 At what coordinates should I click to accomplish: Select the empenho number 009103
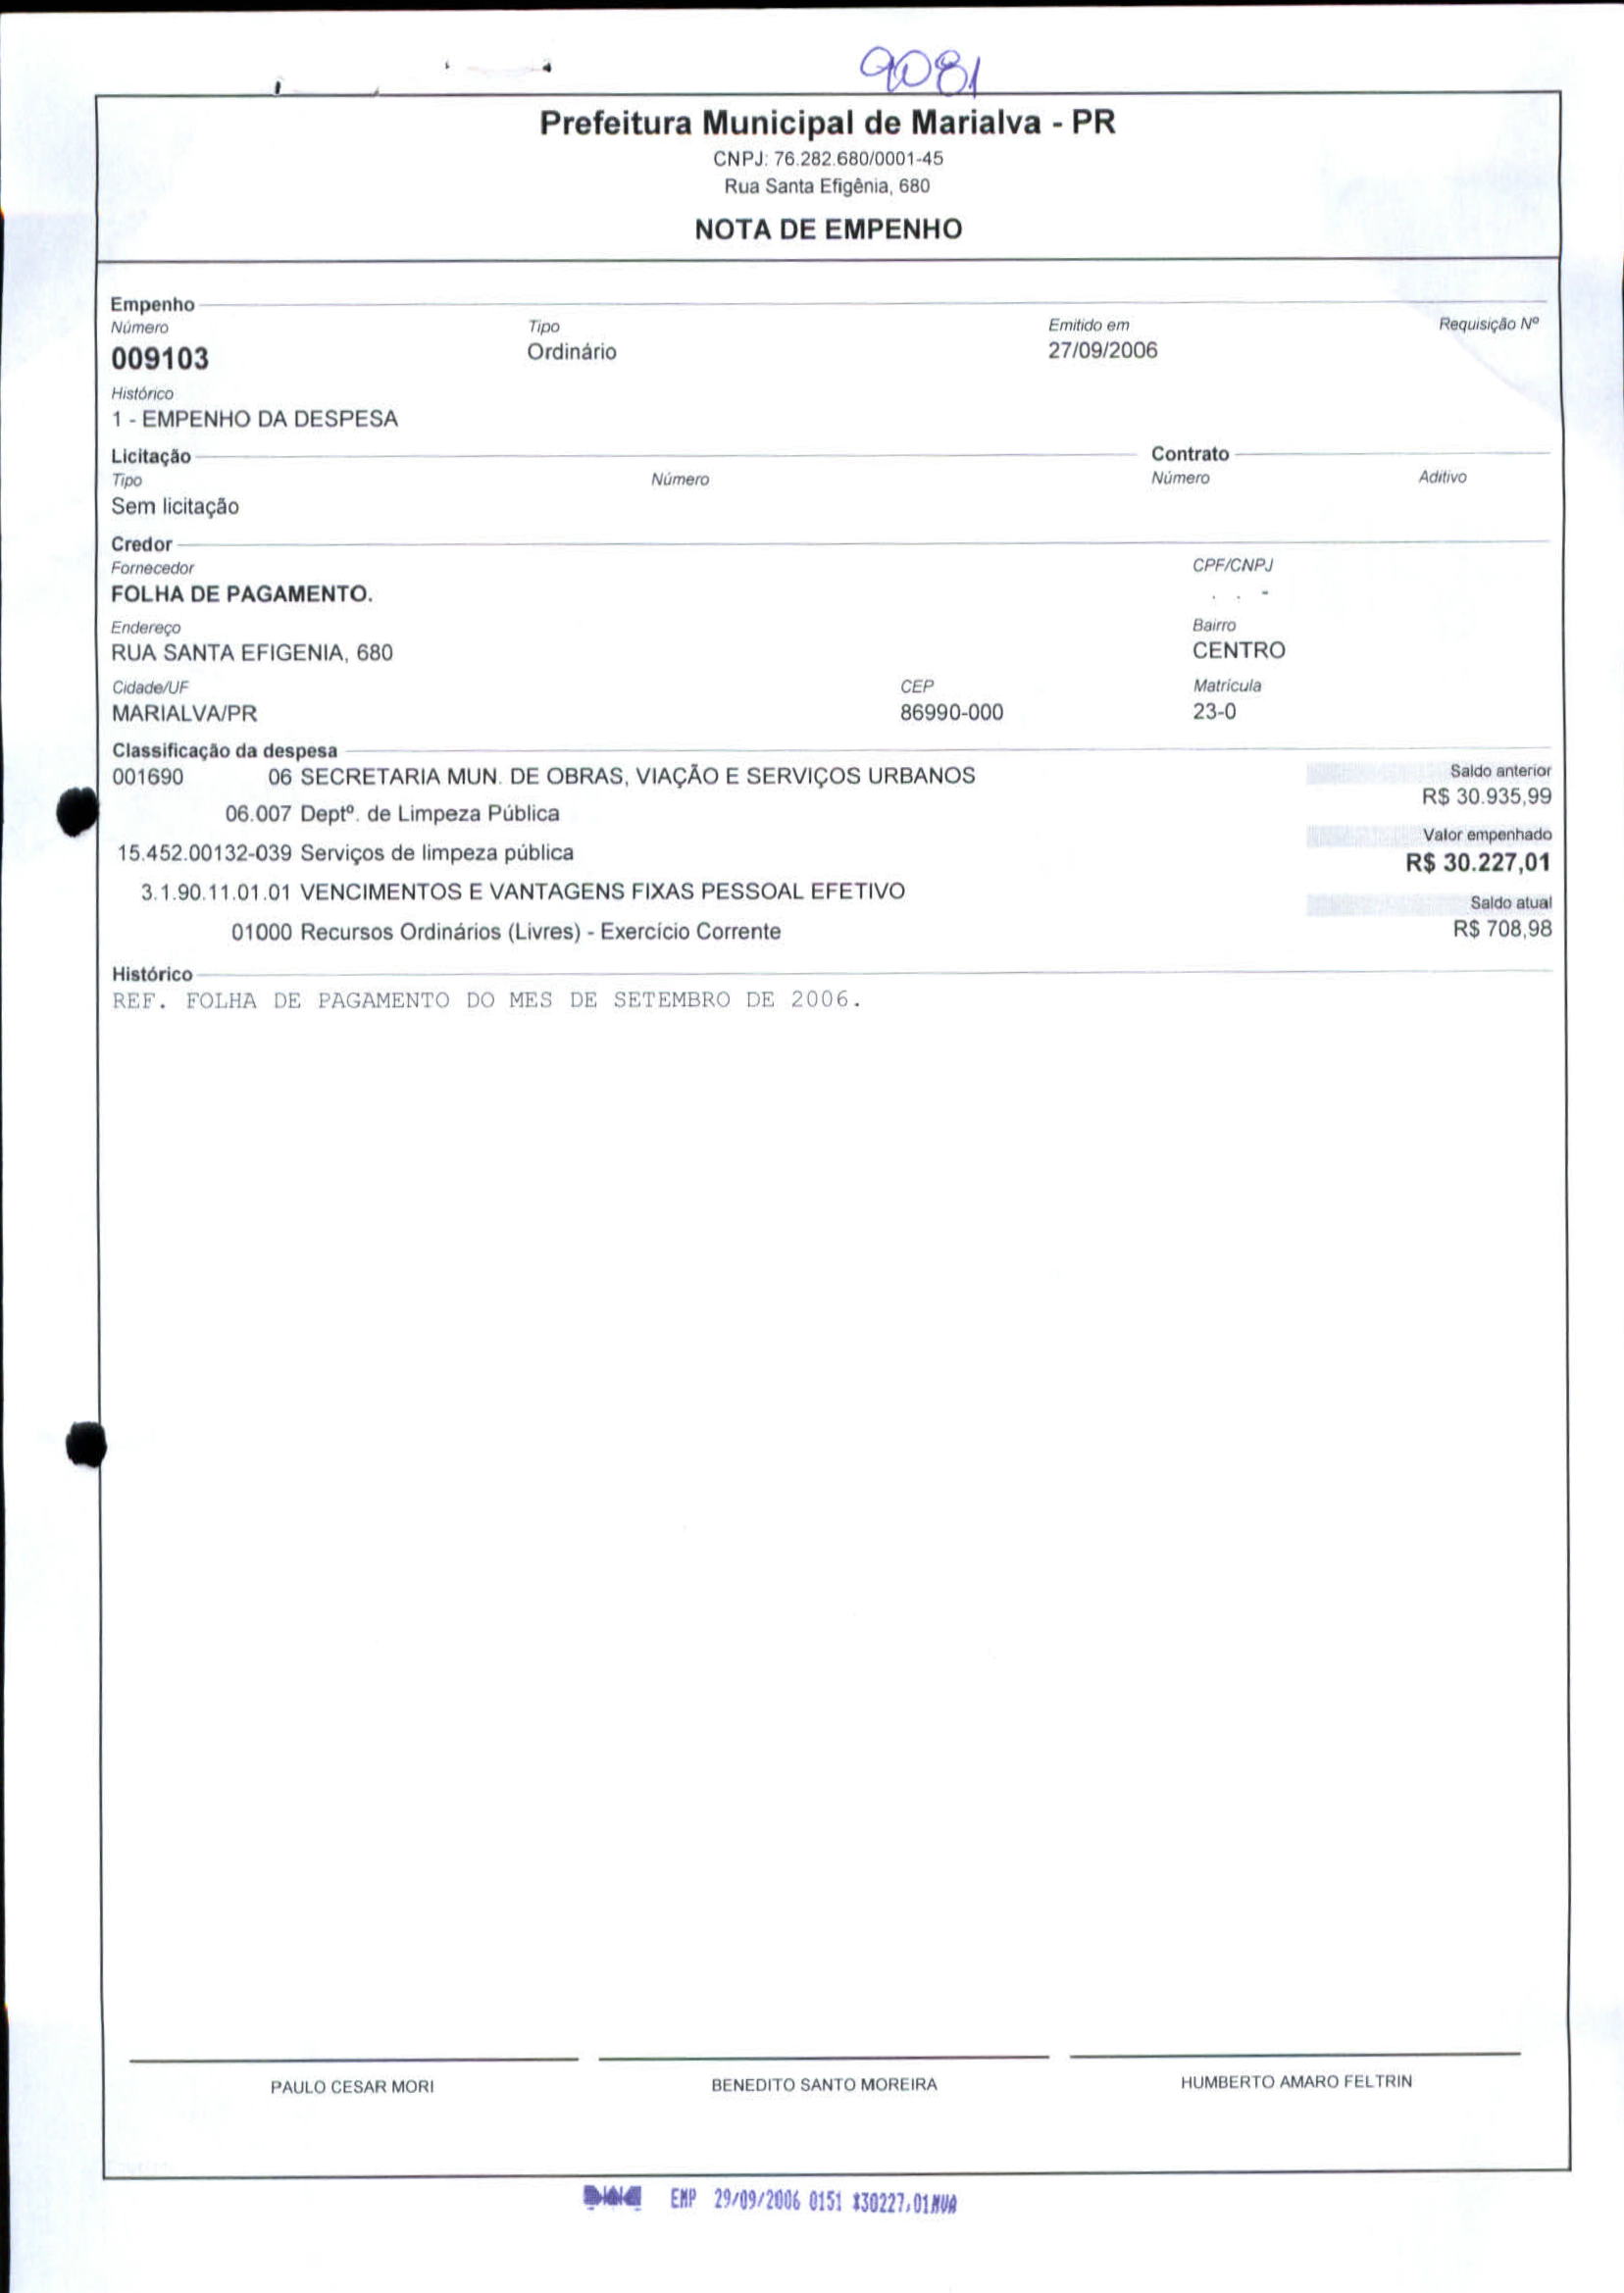tap(160, 358)
